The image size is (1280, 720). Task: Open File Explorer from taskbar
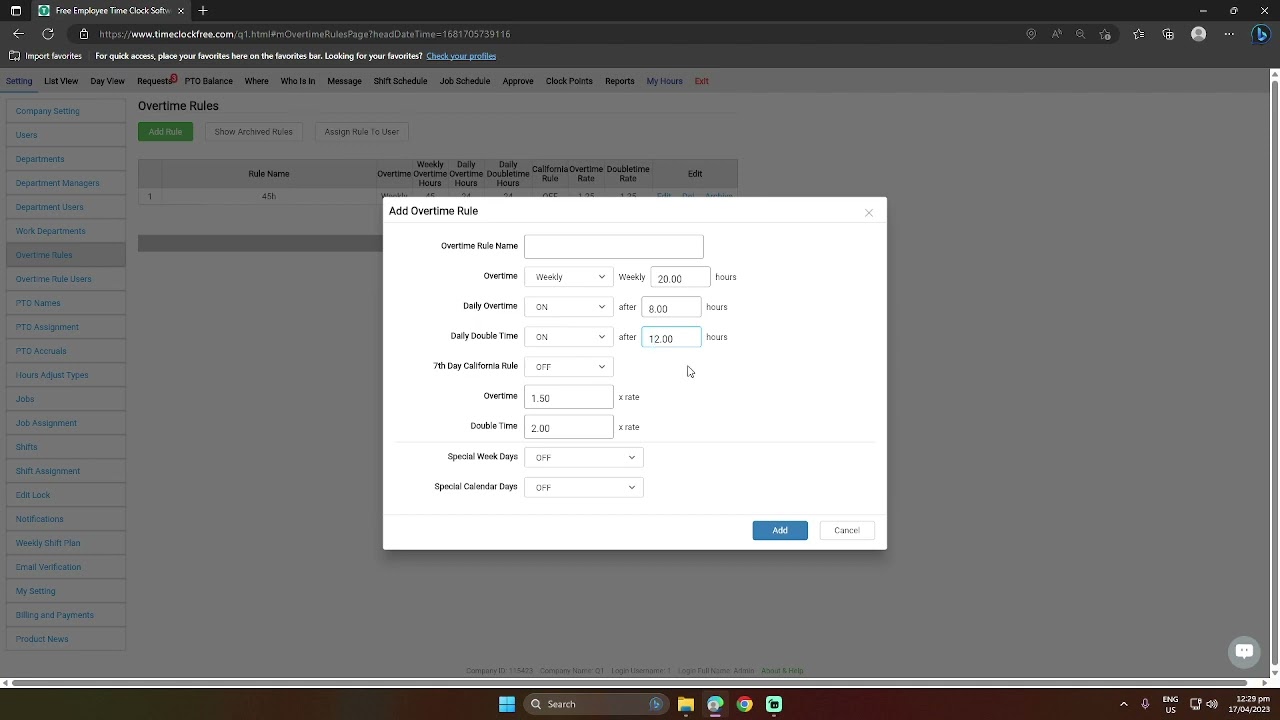pos(685,704)
